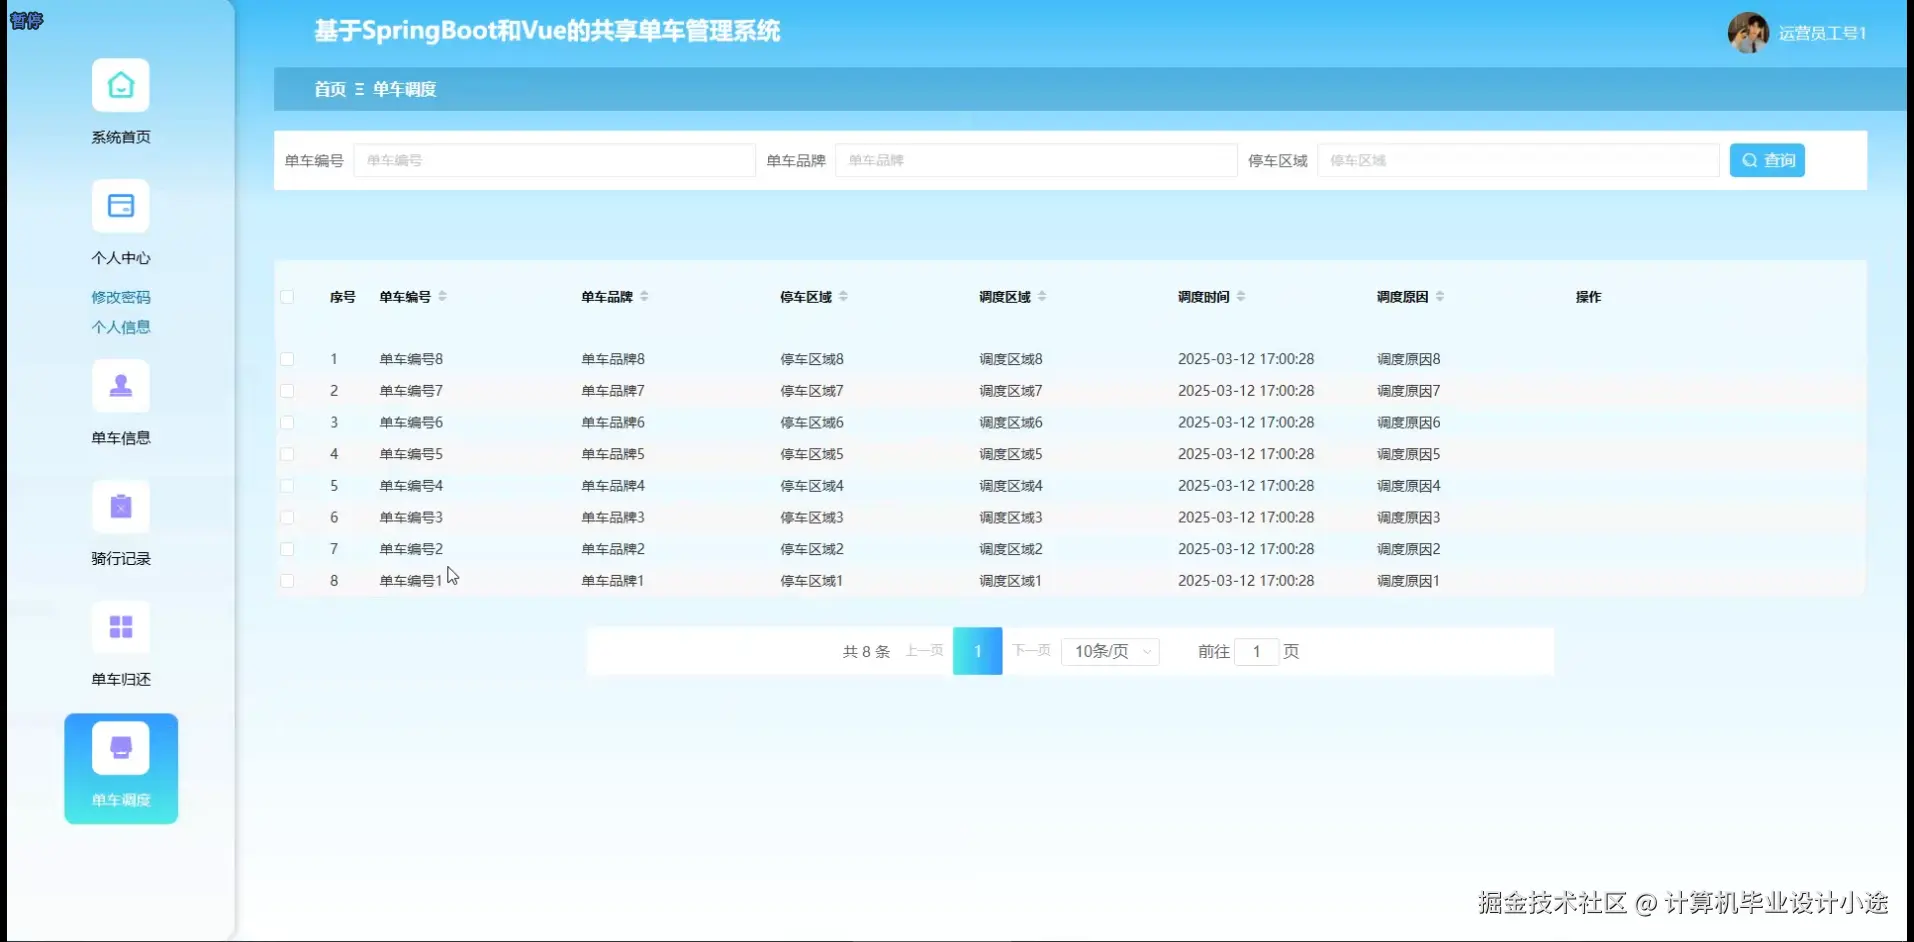The width and height of the screenshot is (1914, 942).
Task: Select 个人中心 menu label
Action: [x=121, y=258]
